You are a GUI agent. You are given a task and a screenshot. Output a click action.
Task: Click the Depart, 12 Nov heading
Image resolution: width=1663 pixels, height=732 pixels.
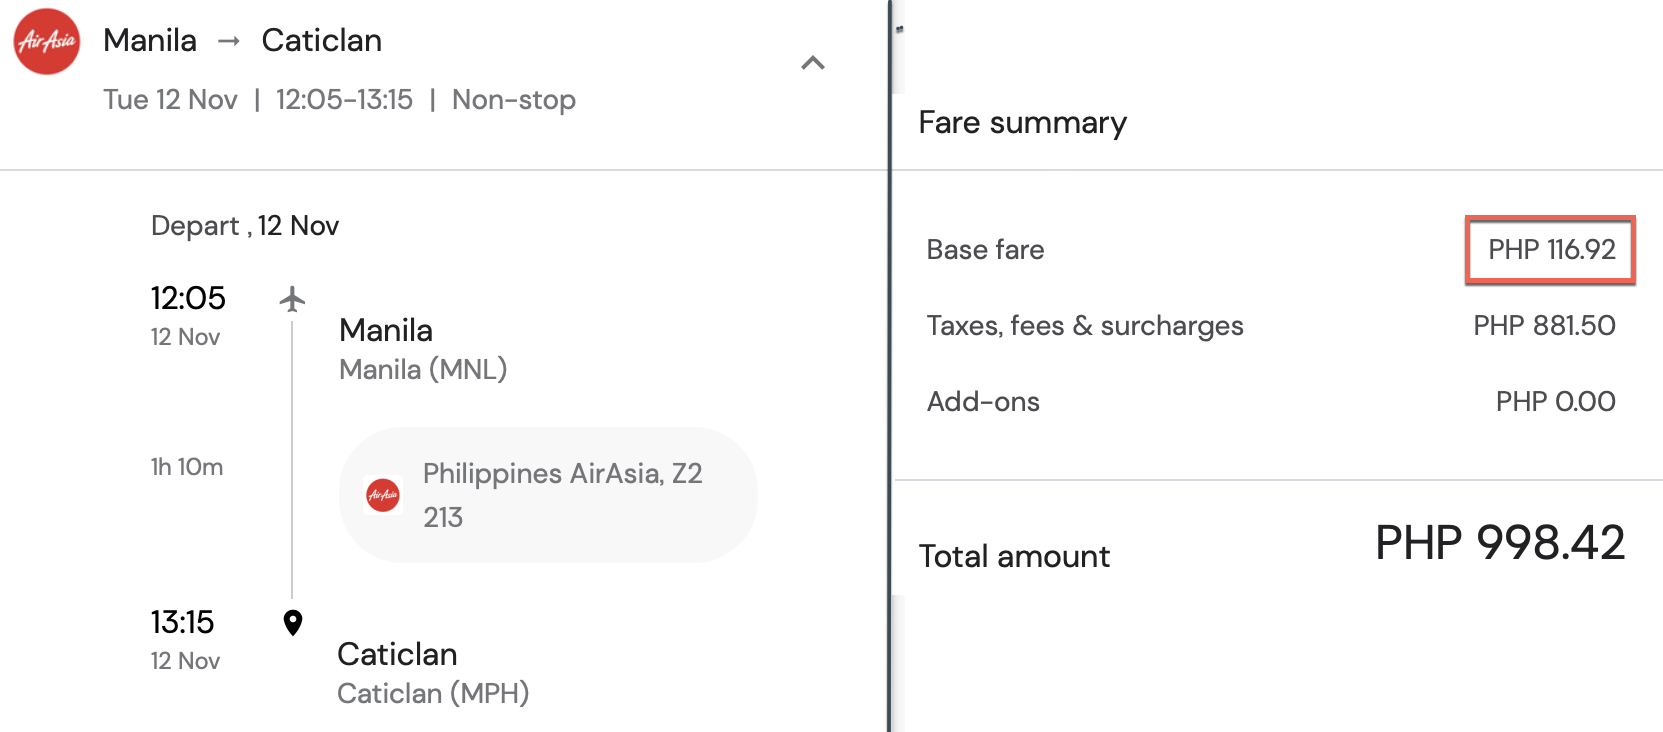(x=245, y=226)
